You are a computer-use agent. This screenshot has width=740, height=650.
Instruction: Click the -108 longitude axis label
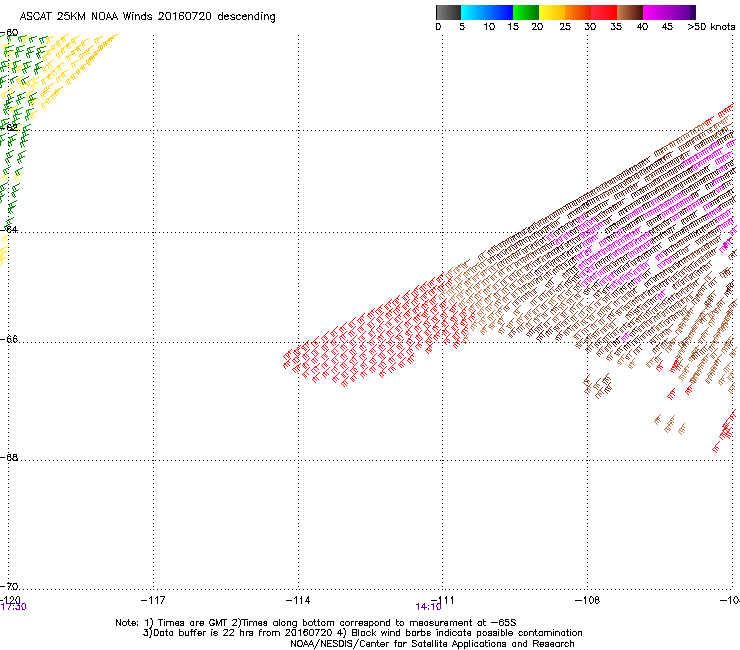[x=588, y=600]
